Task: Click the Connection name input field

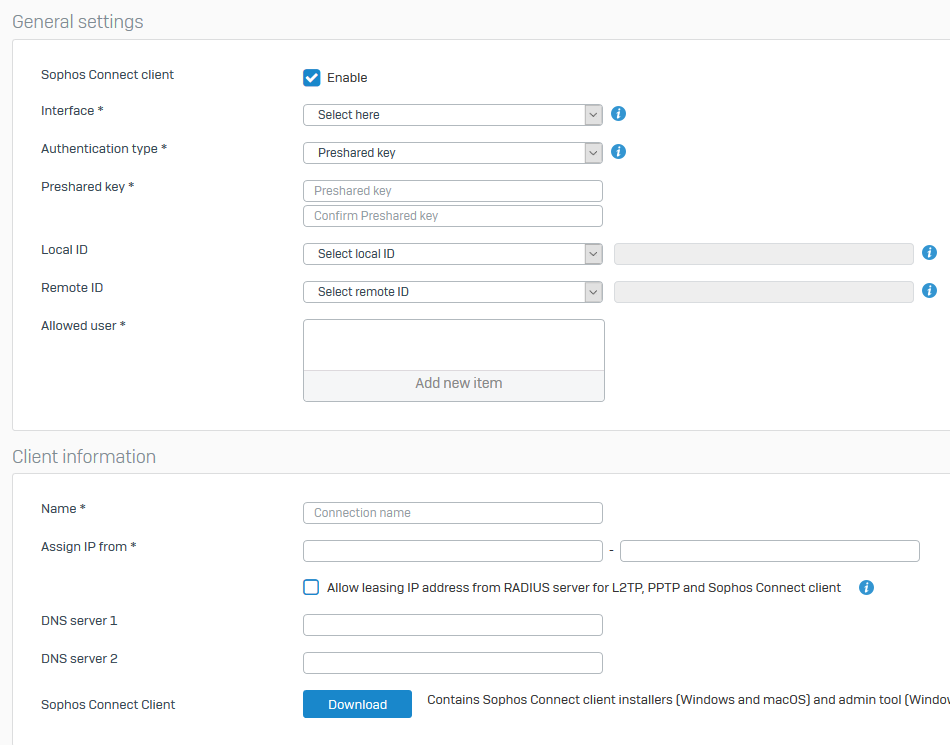Action: pos(453,513)
